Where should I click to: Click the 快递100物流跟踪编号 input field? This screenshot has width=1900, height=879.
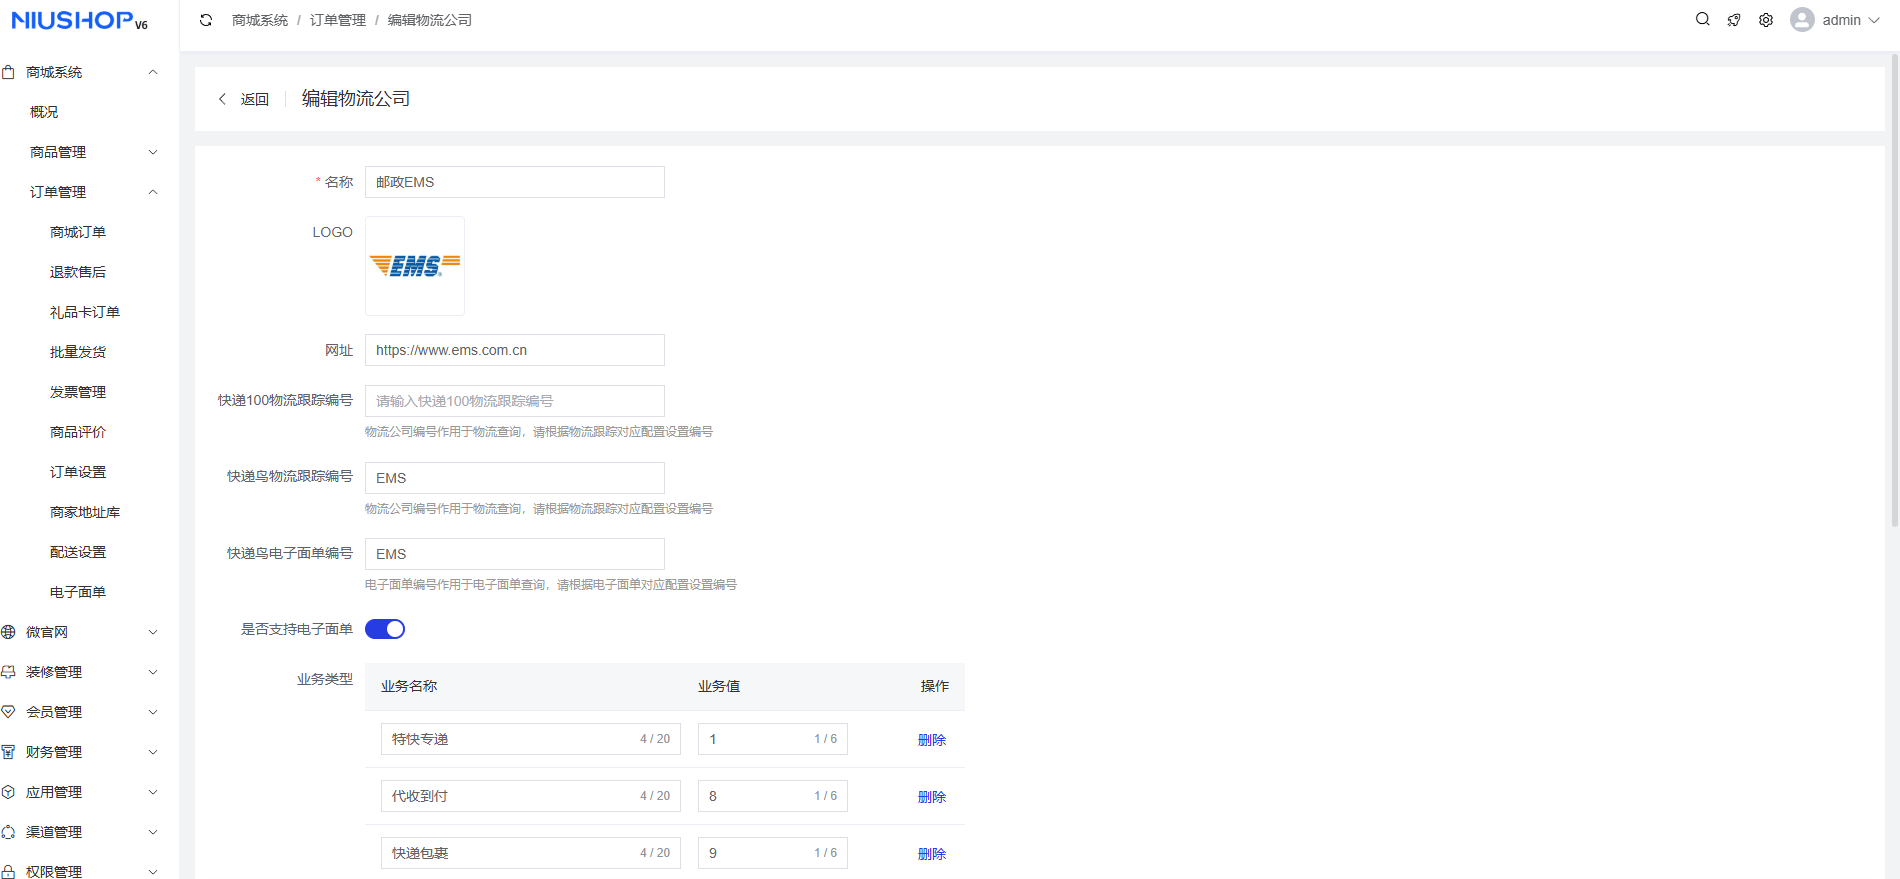coord(514,401)
